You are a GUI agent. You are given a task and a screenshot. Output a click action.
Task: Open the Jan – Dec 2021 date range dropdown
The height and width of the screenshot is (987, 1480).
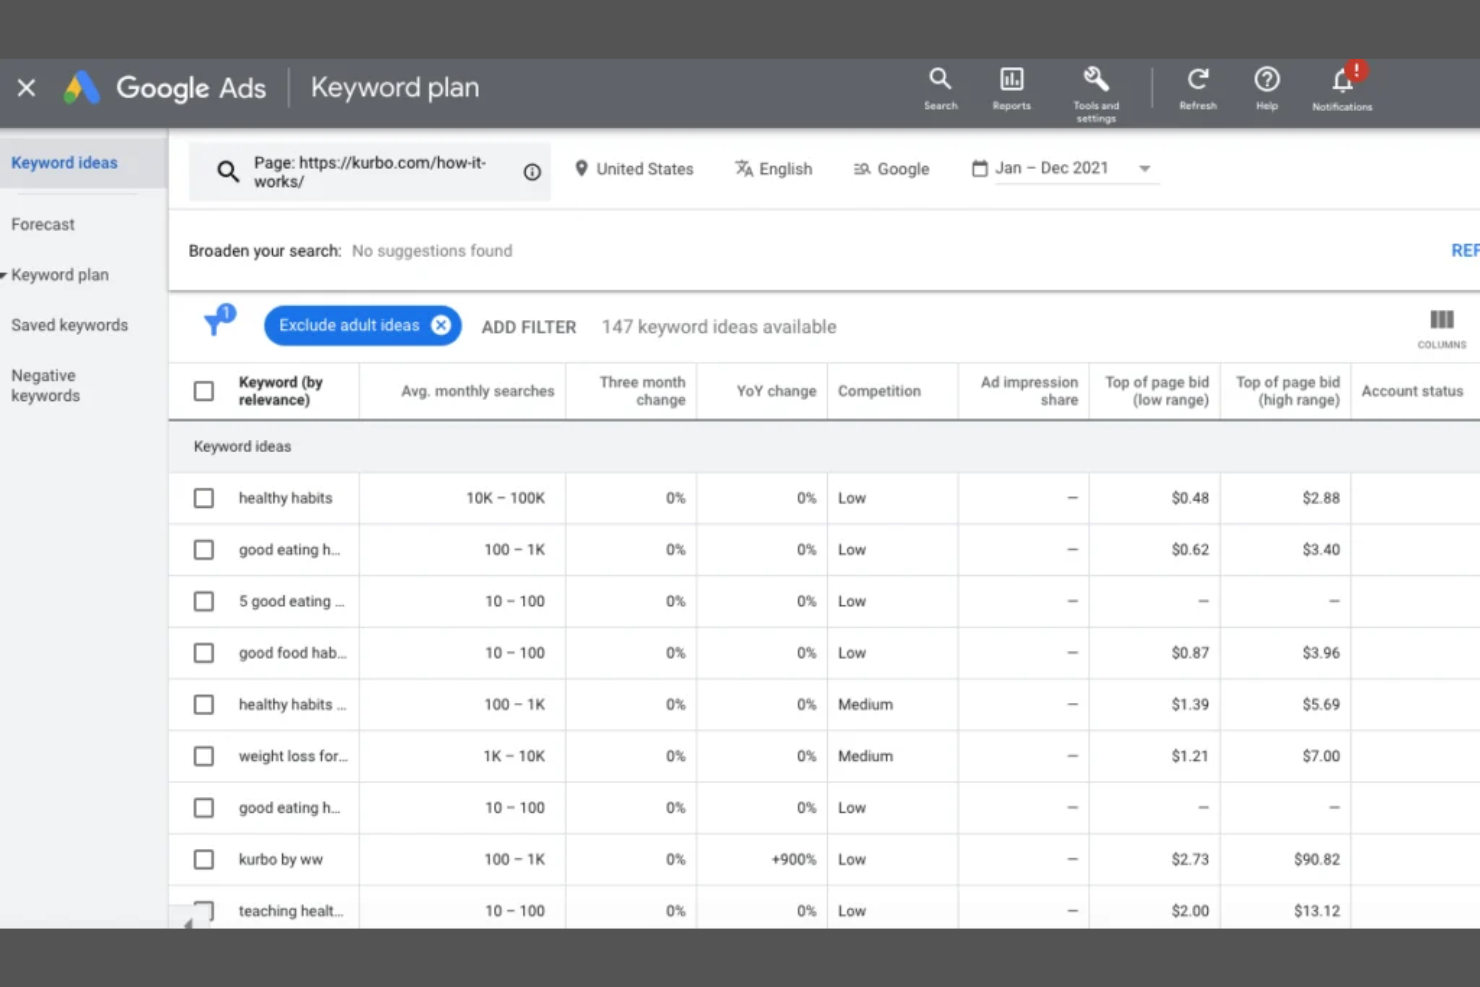click(1144, 168)
